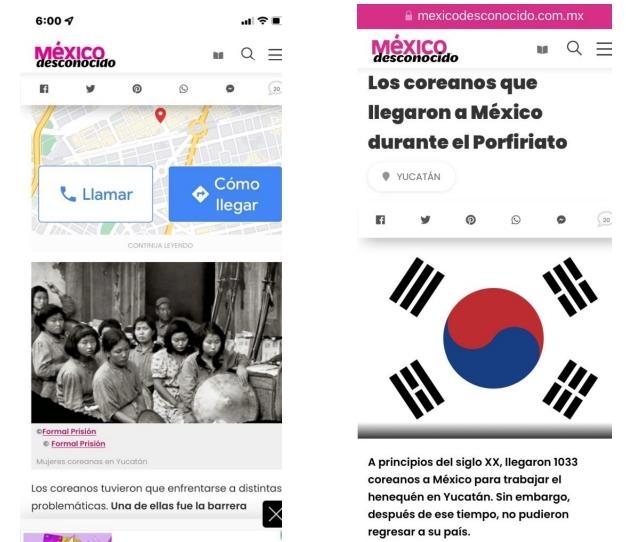Share via WhatsApp from left share bar
Screen dimensions: 626x542
(x=184, y=89)
